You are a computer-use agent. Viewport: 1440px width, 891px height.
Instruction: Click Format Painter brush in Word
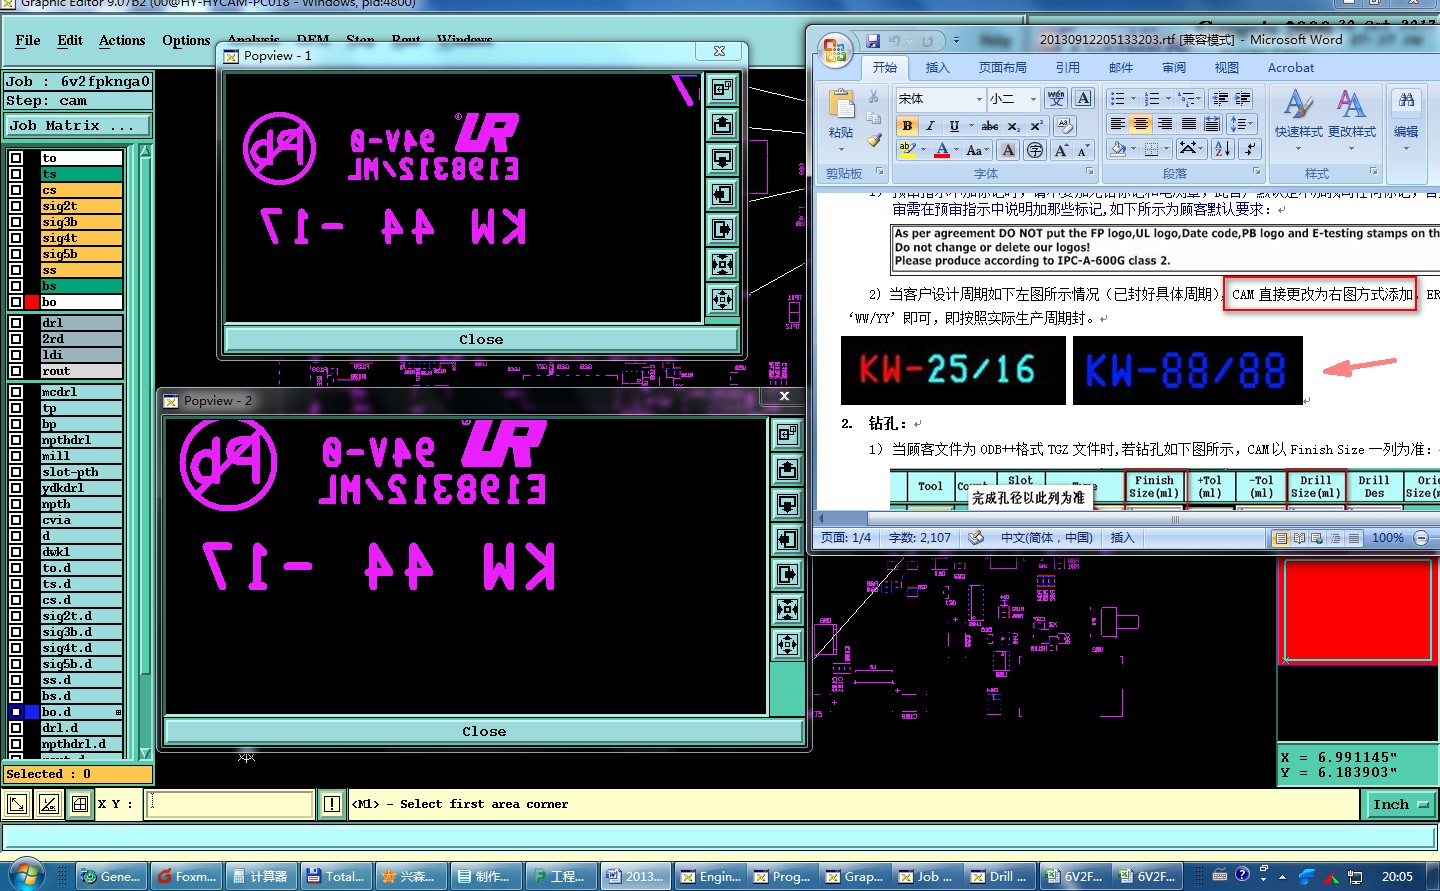tap(874, 141)
